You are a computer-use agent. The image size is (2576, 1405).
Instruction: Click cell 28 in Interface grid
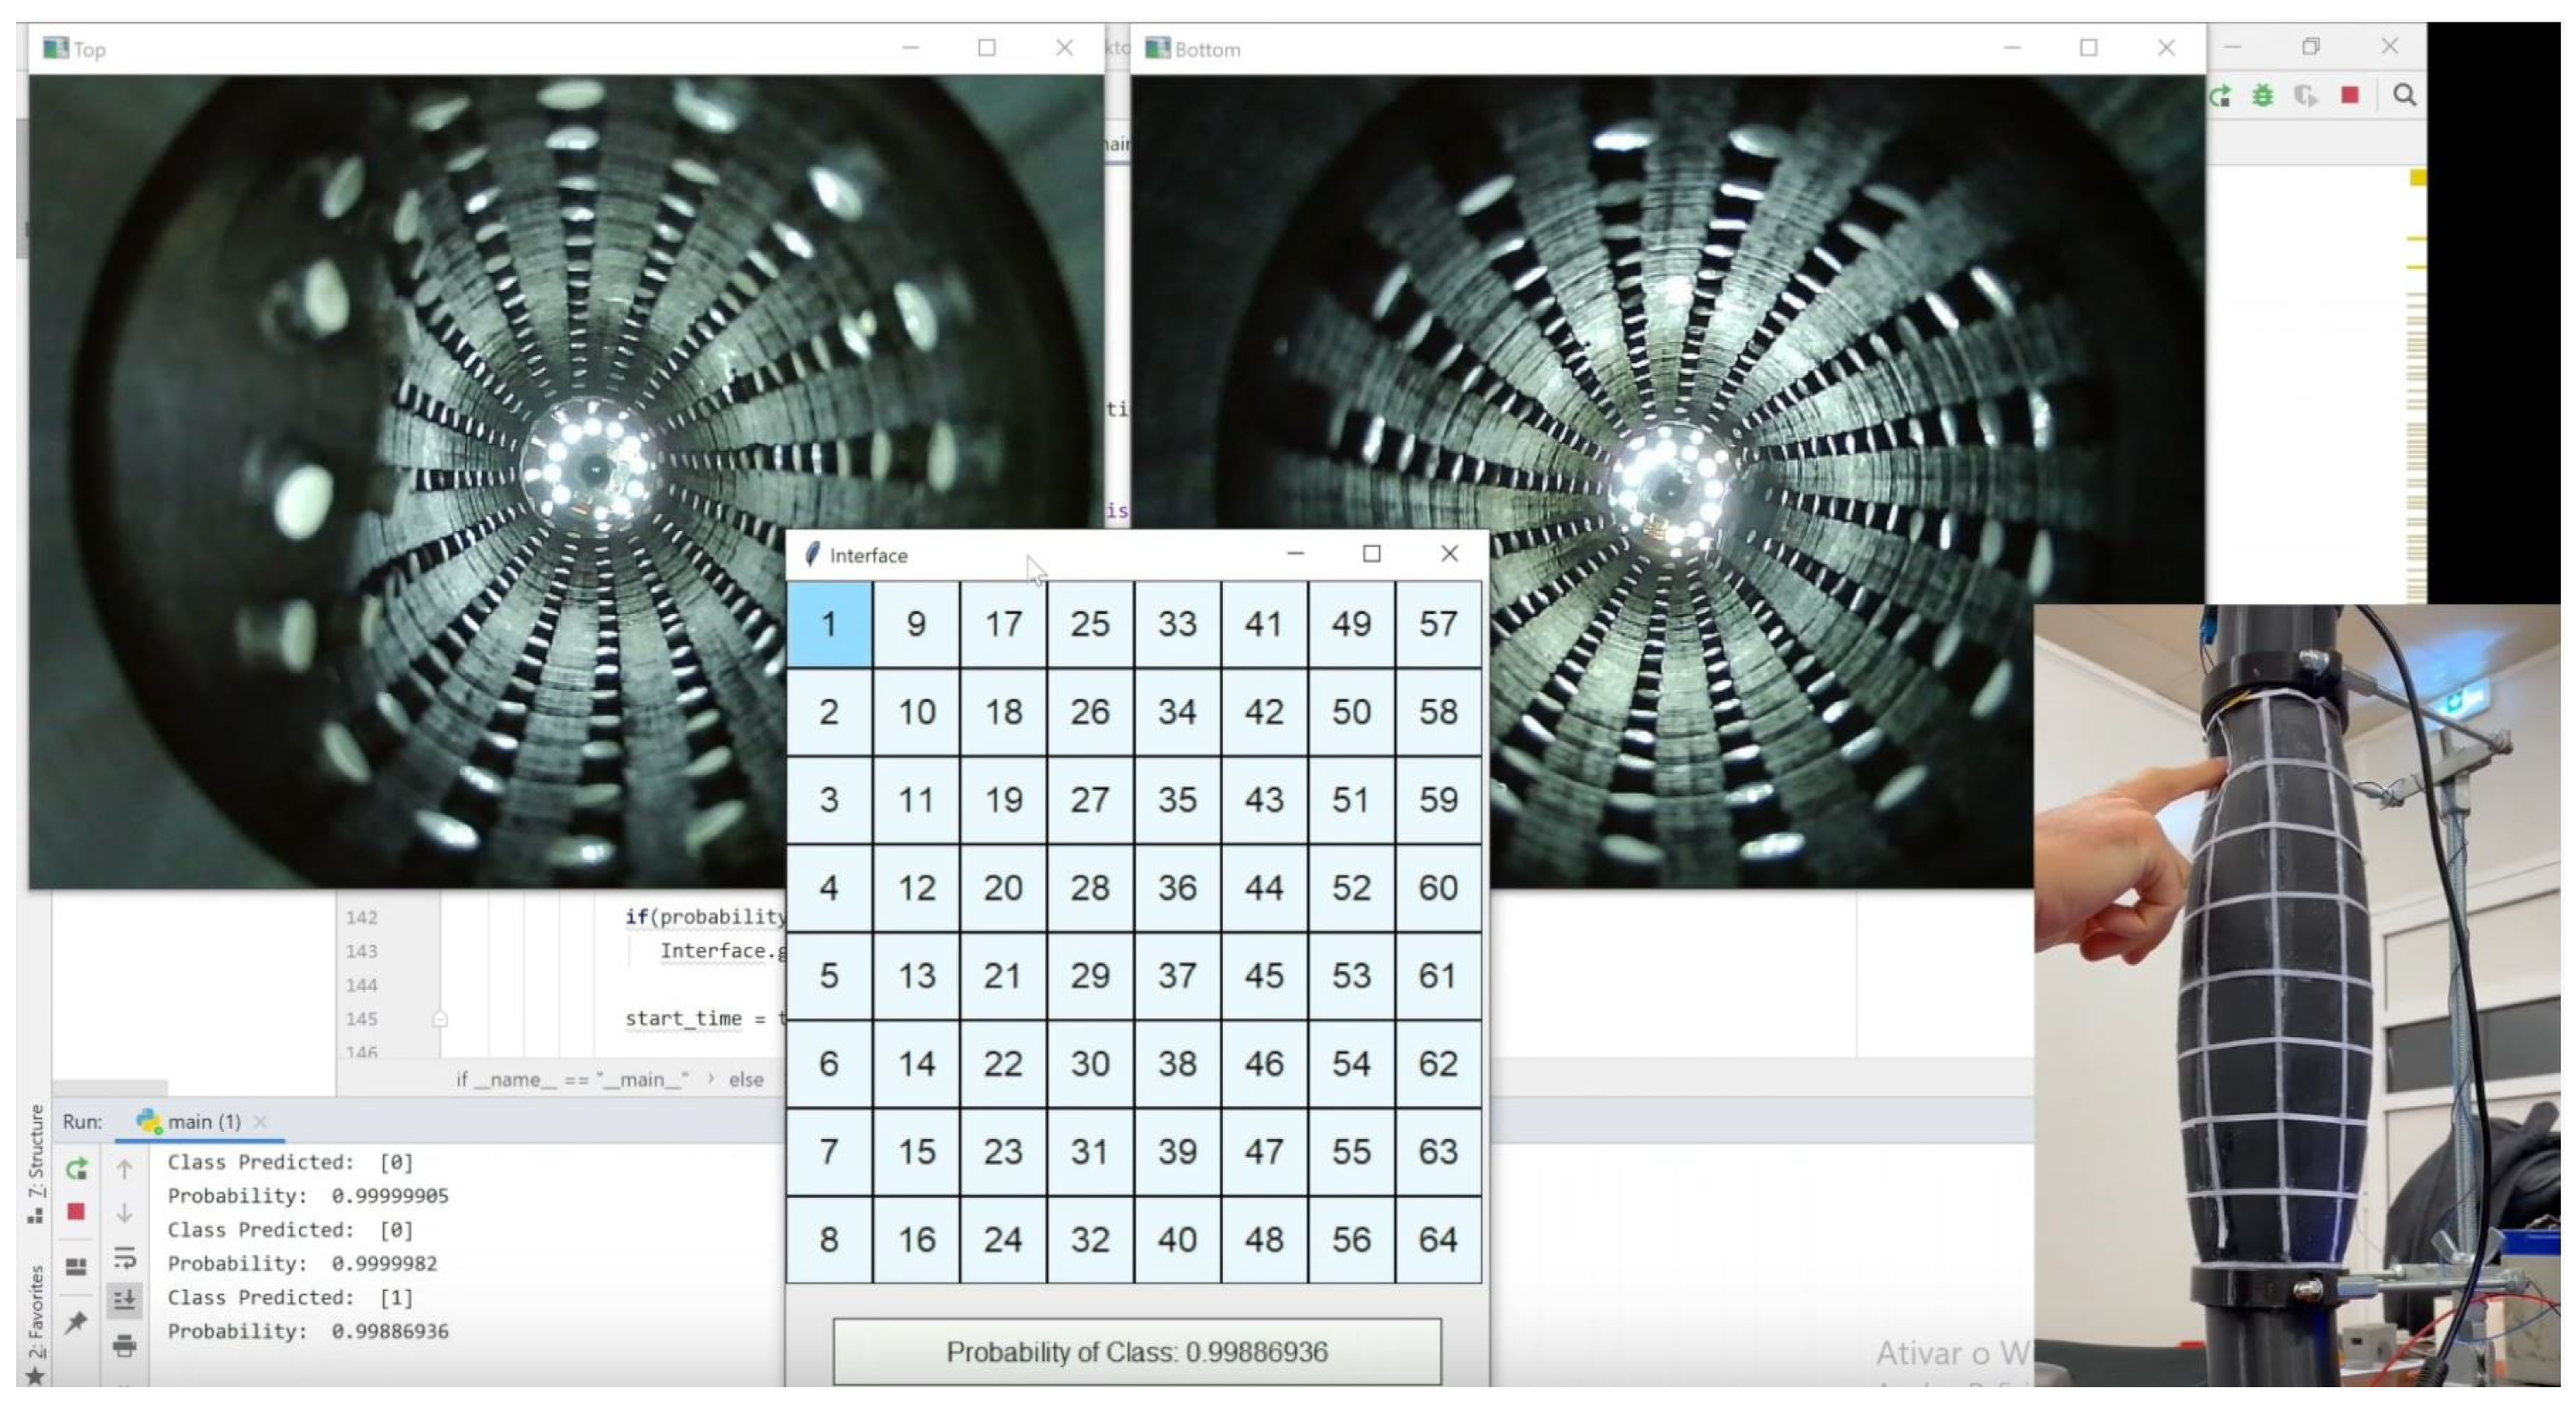[1089, 888]
